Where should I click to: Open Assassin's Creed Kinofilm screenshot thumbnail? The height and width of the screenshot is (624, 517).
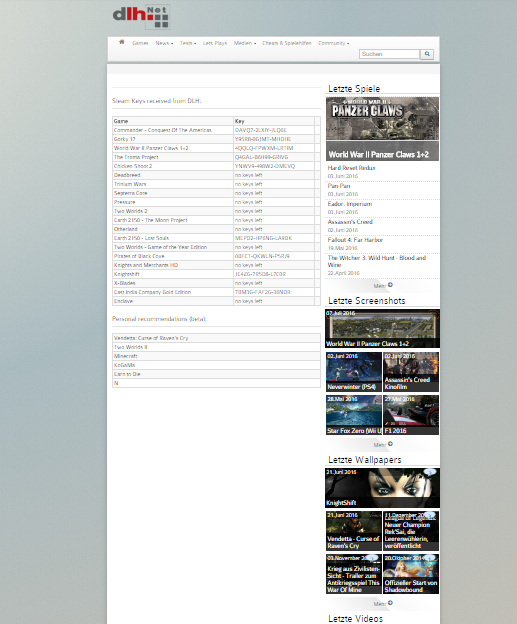tap(411, 372)
